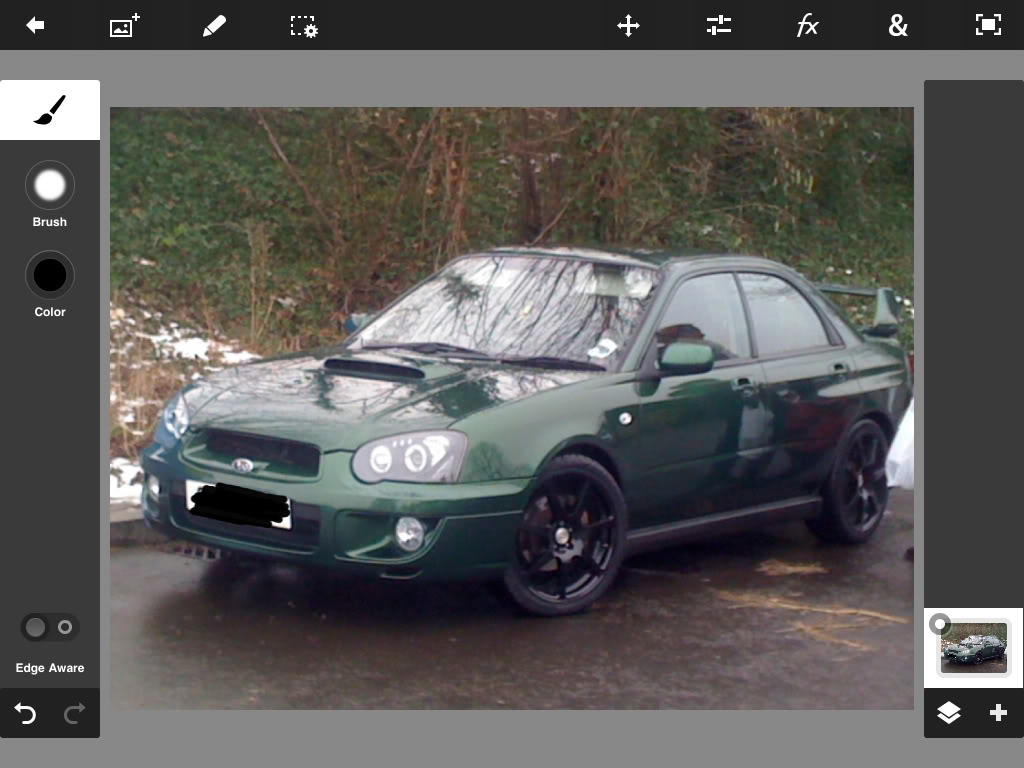Open the Add Image menu
The width and height of the screenshot is (1024, 768).
(124, 26)
